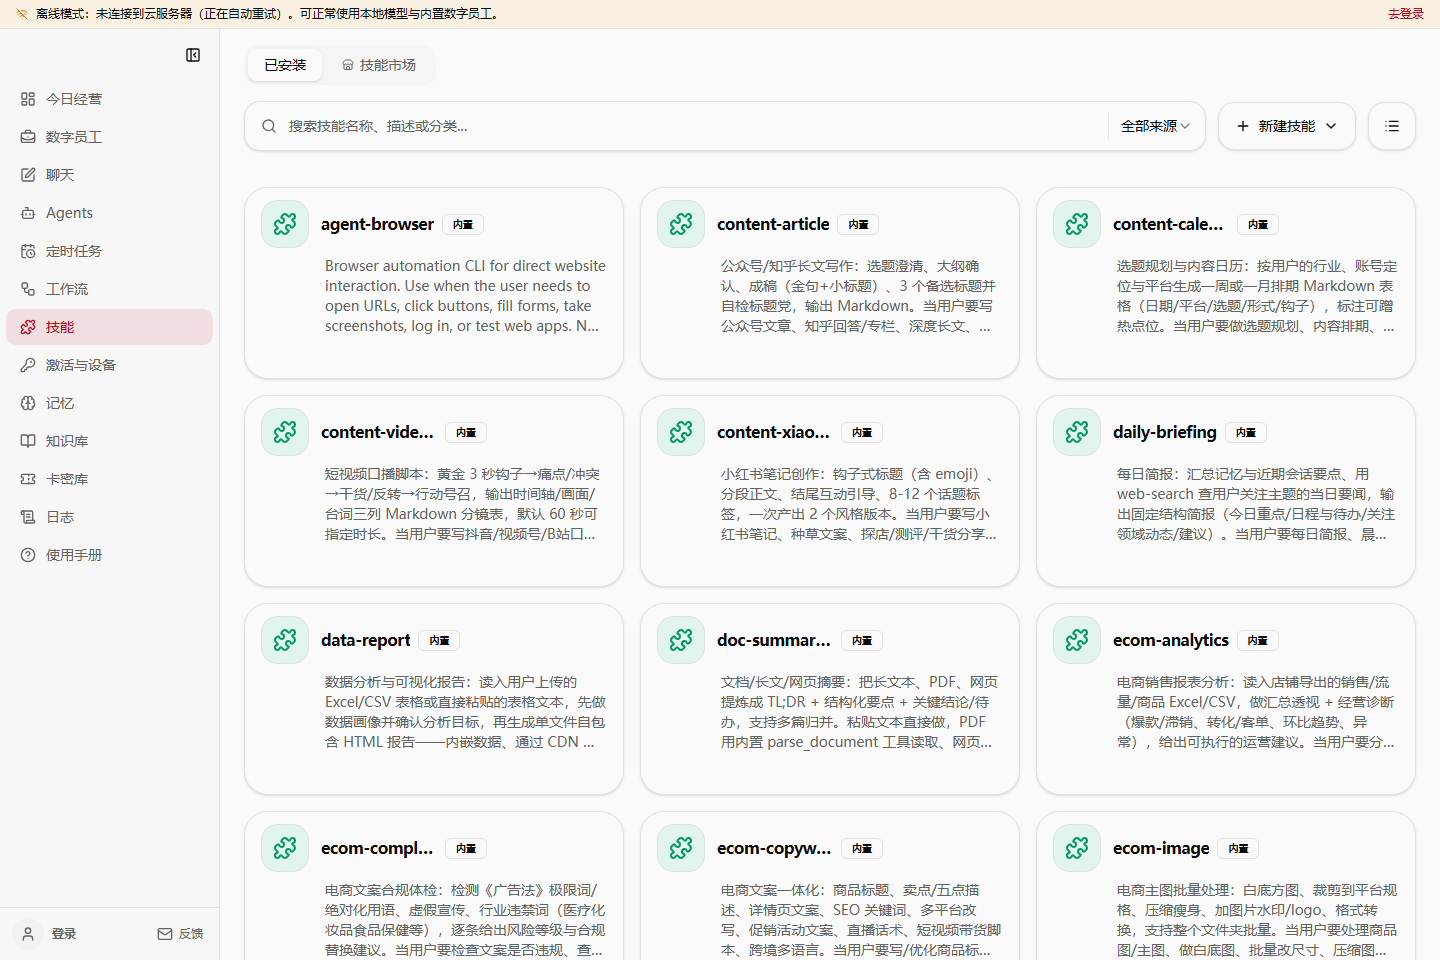
Task: Open 今日经营 dashboard in sidebar
Action: point(110,99)
